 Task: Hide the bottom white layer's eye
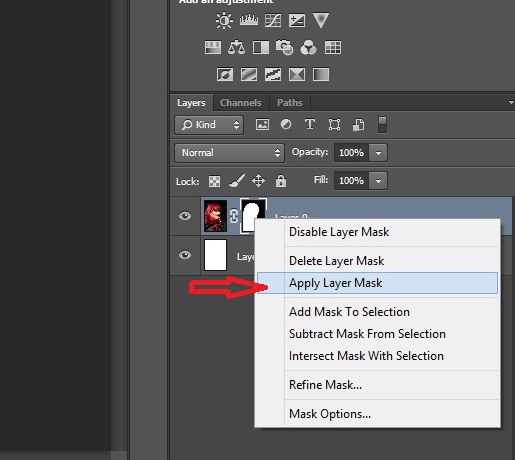tap(185, 255)
